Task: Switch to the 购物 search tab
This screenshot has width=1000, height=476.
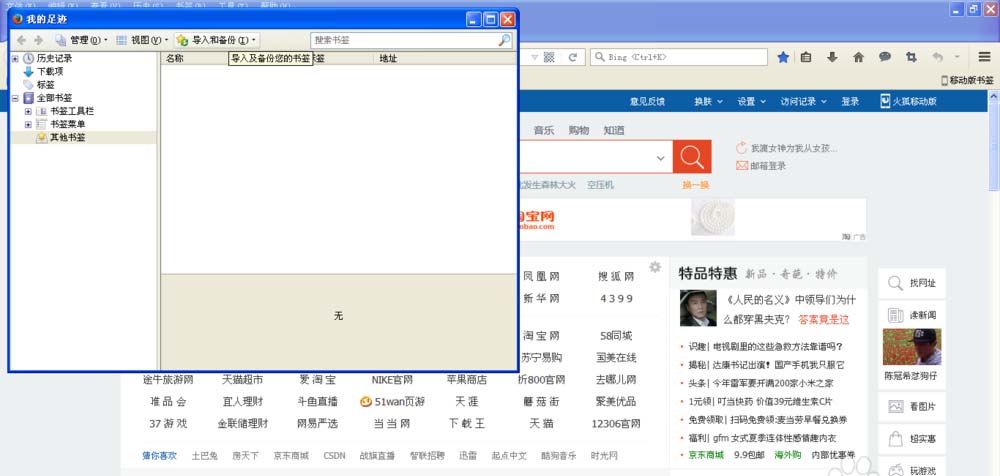Action: point(578,130)
